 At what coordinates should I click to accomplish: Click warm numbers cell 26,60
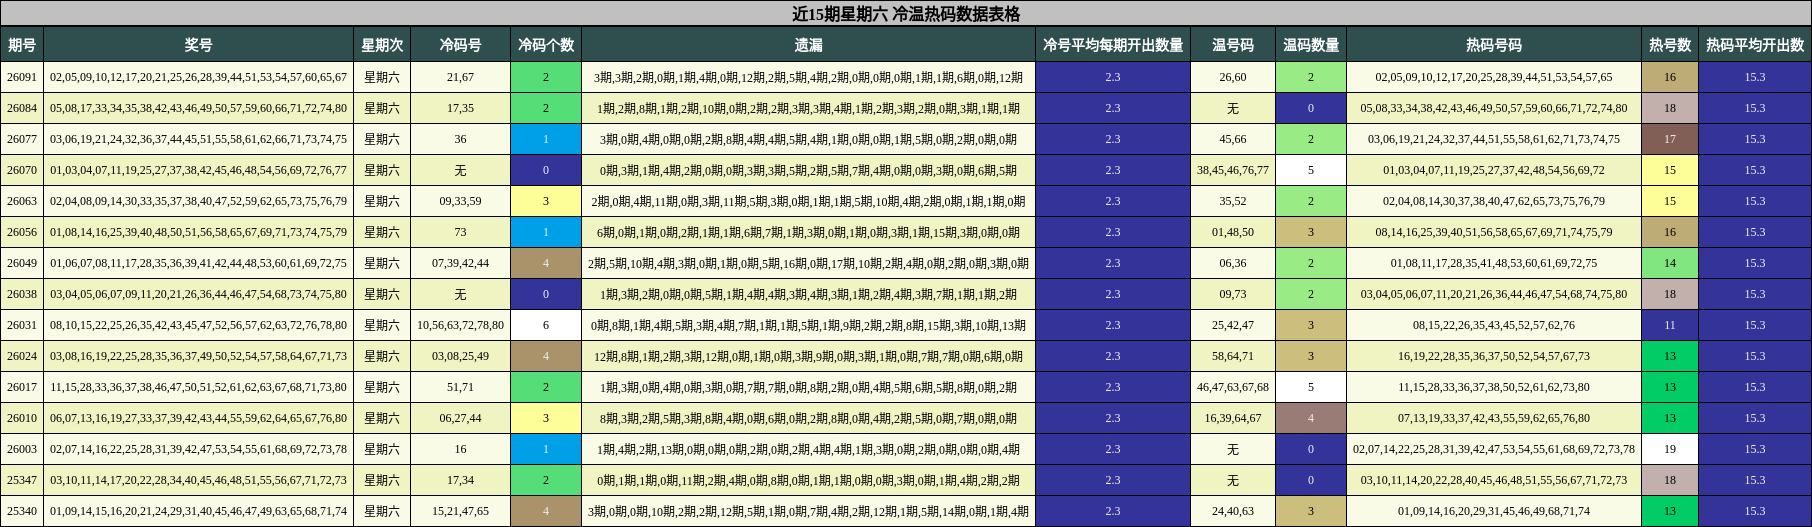point(1233,77)
